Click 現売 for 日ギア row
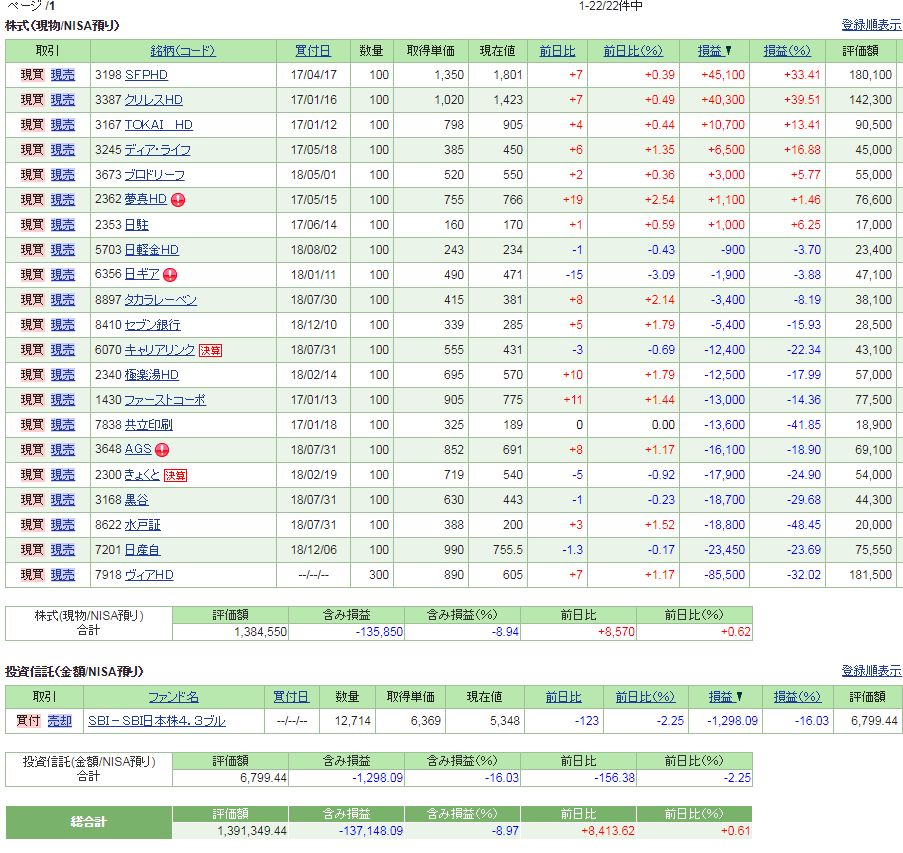 63,275
